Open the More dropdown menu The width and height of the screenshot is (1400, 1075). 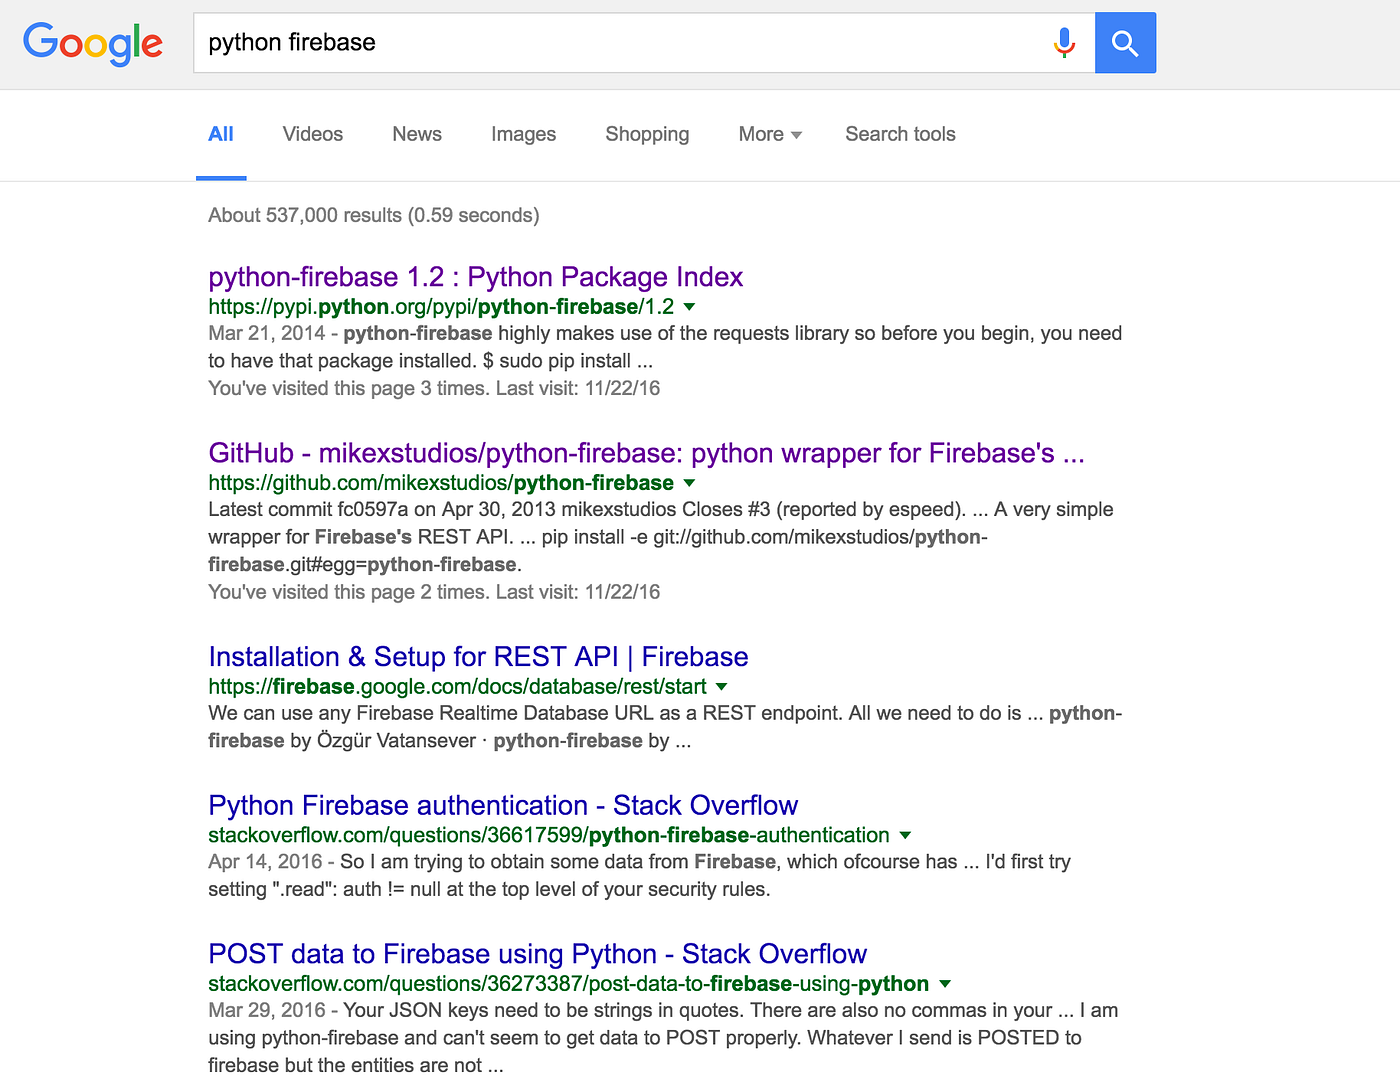768,134
